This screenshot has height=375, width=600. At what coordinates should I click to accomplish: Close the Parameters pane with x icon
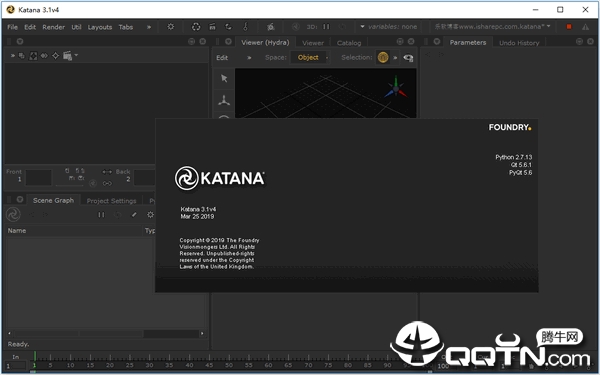[590, 41]
